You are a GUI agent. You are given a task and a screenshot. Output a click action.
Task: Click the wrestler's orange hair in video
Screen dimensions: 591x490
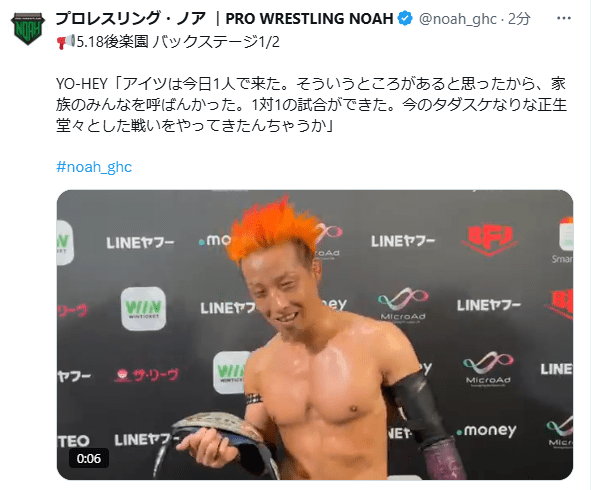(x=274, y=231)
